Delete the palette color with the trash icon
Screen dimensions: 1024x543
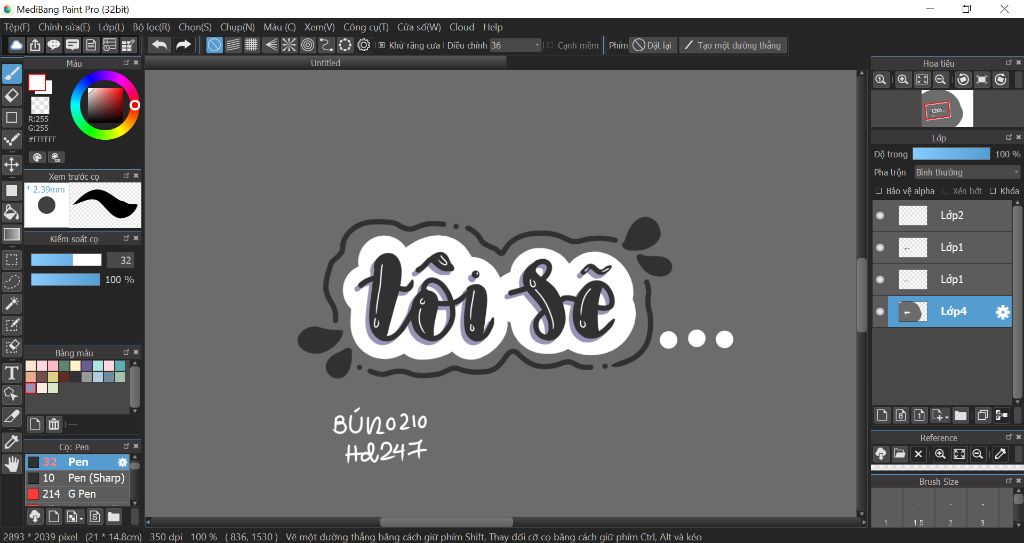click(x=54, y=424)
